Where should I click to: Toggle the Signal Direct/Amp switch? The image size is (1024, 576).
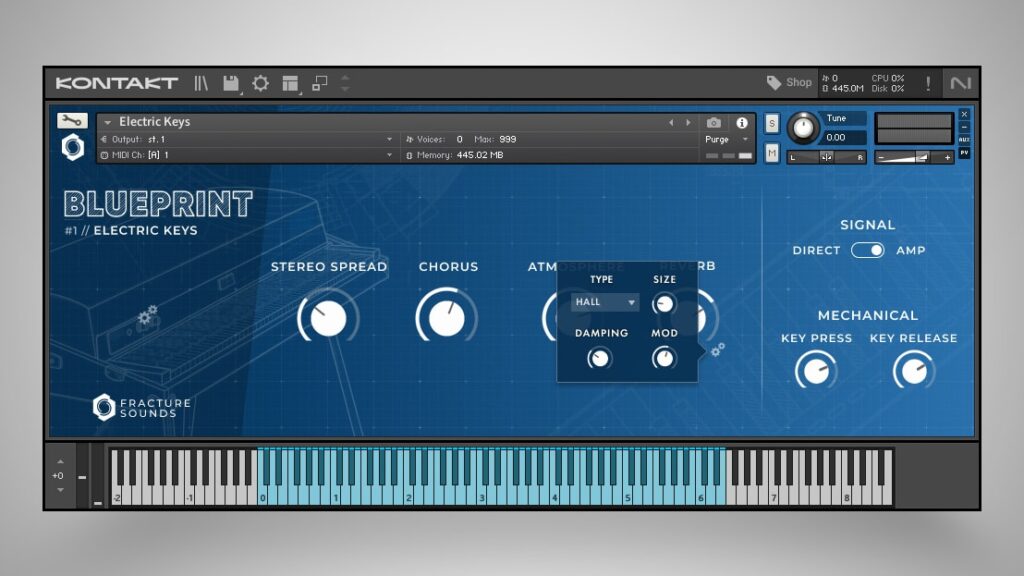867,250
